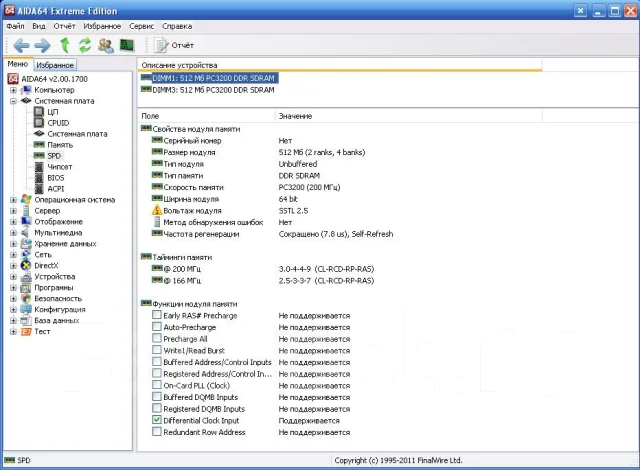Screen dimensions: 640x470
Task: Select the ЦП tree item icon
Action: tap(39, 112)
